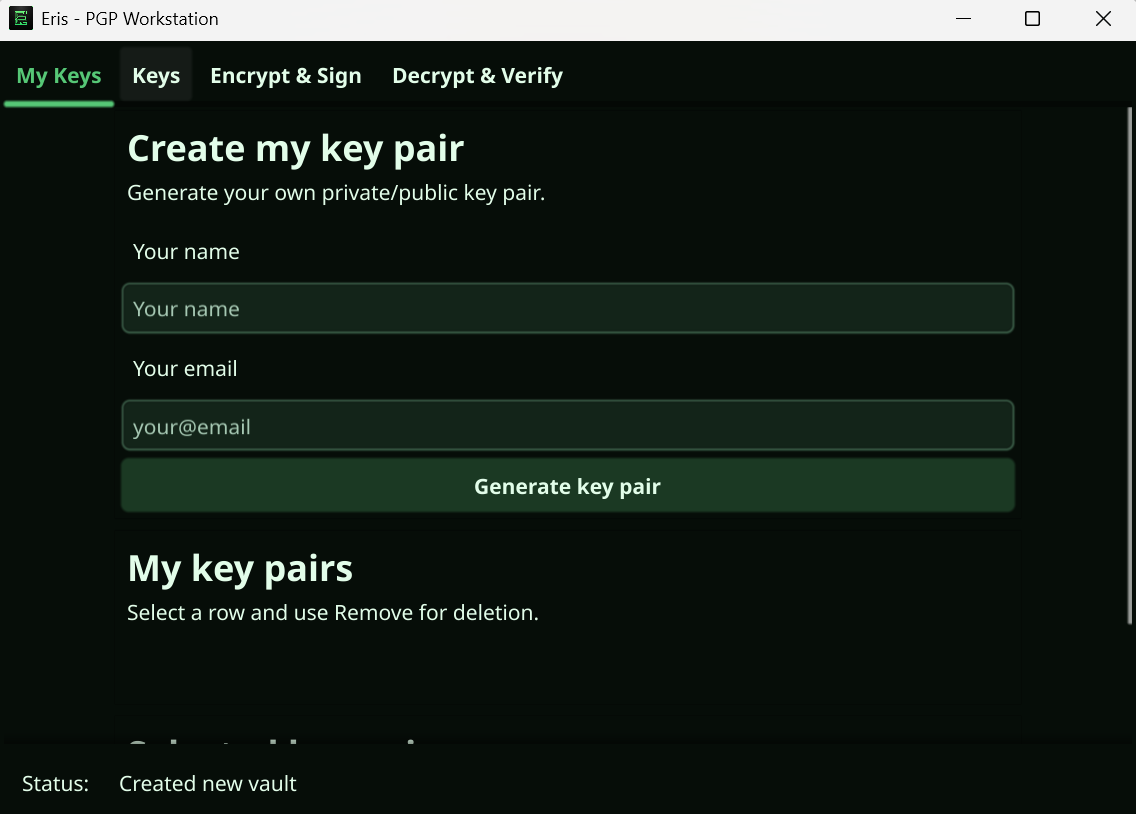
Task: Open the Encrypt & Sign tab
Action: point(285,74)
